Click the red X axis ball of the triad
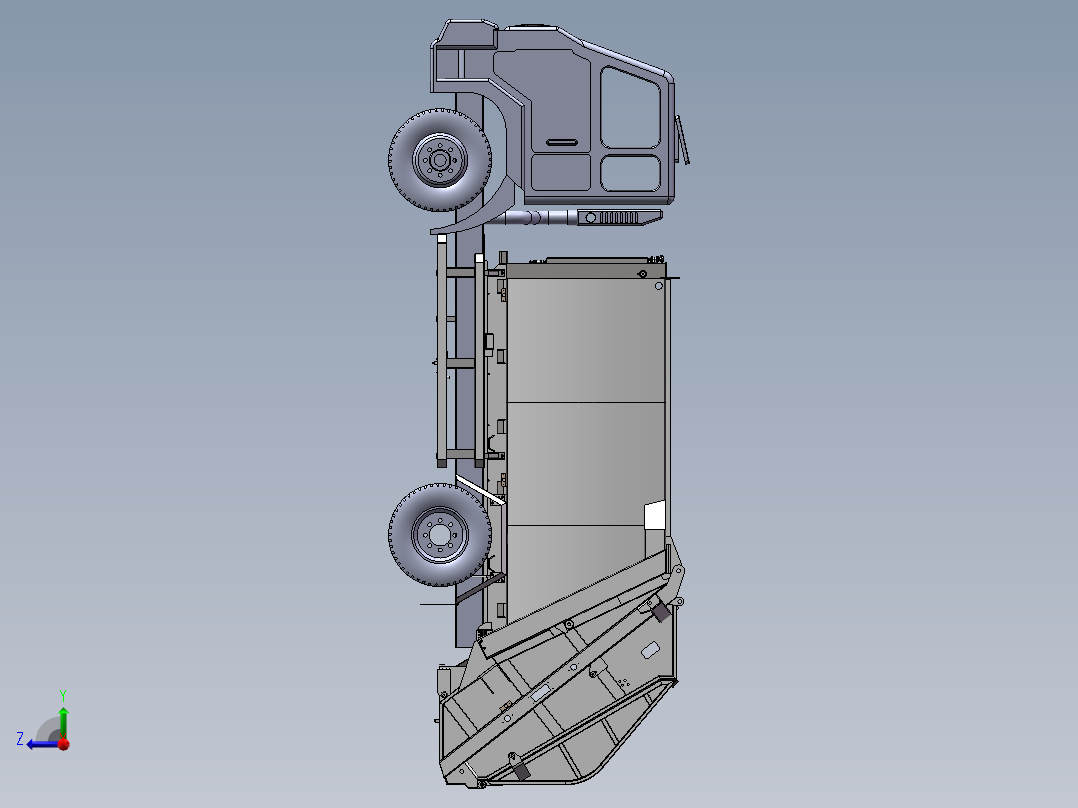 (x=64, y=743)
